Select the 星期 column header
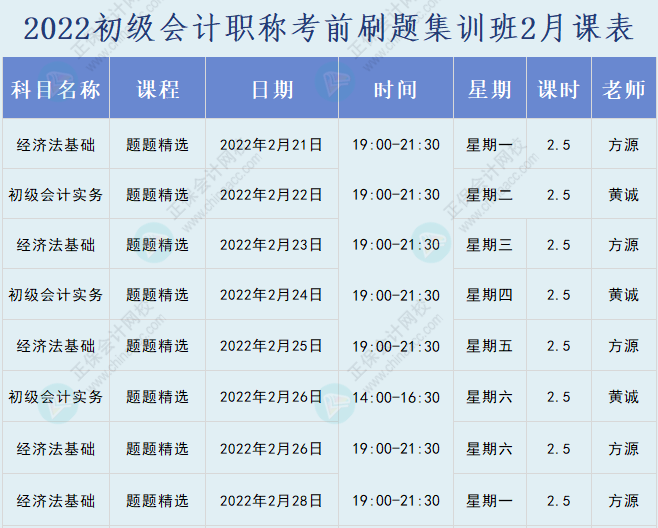 (490, 90)
